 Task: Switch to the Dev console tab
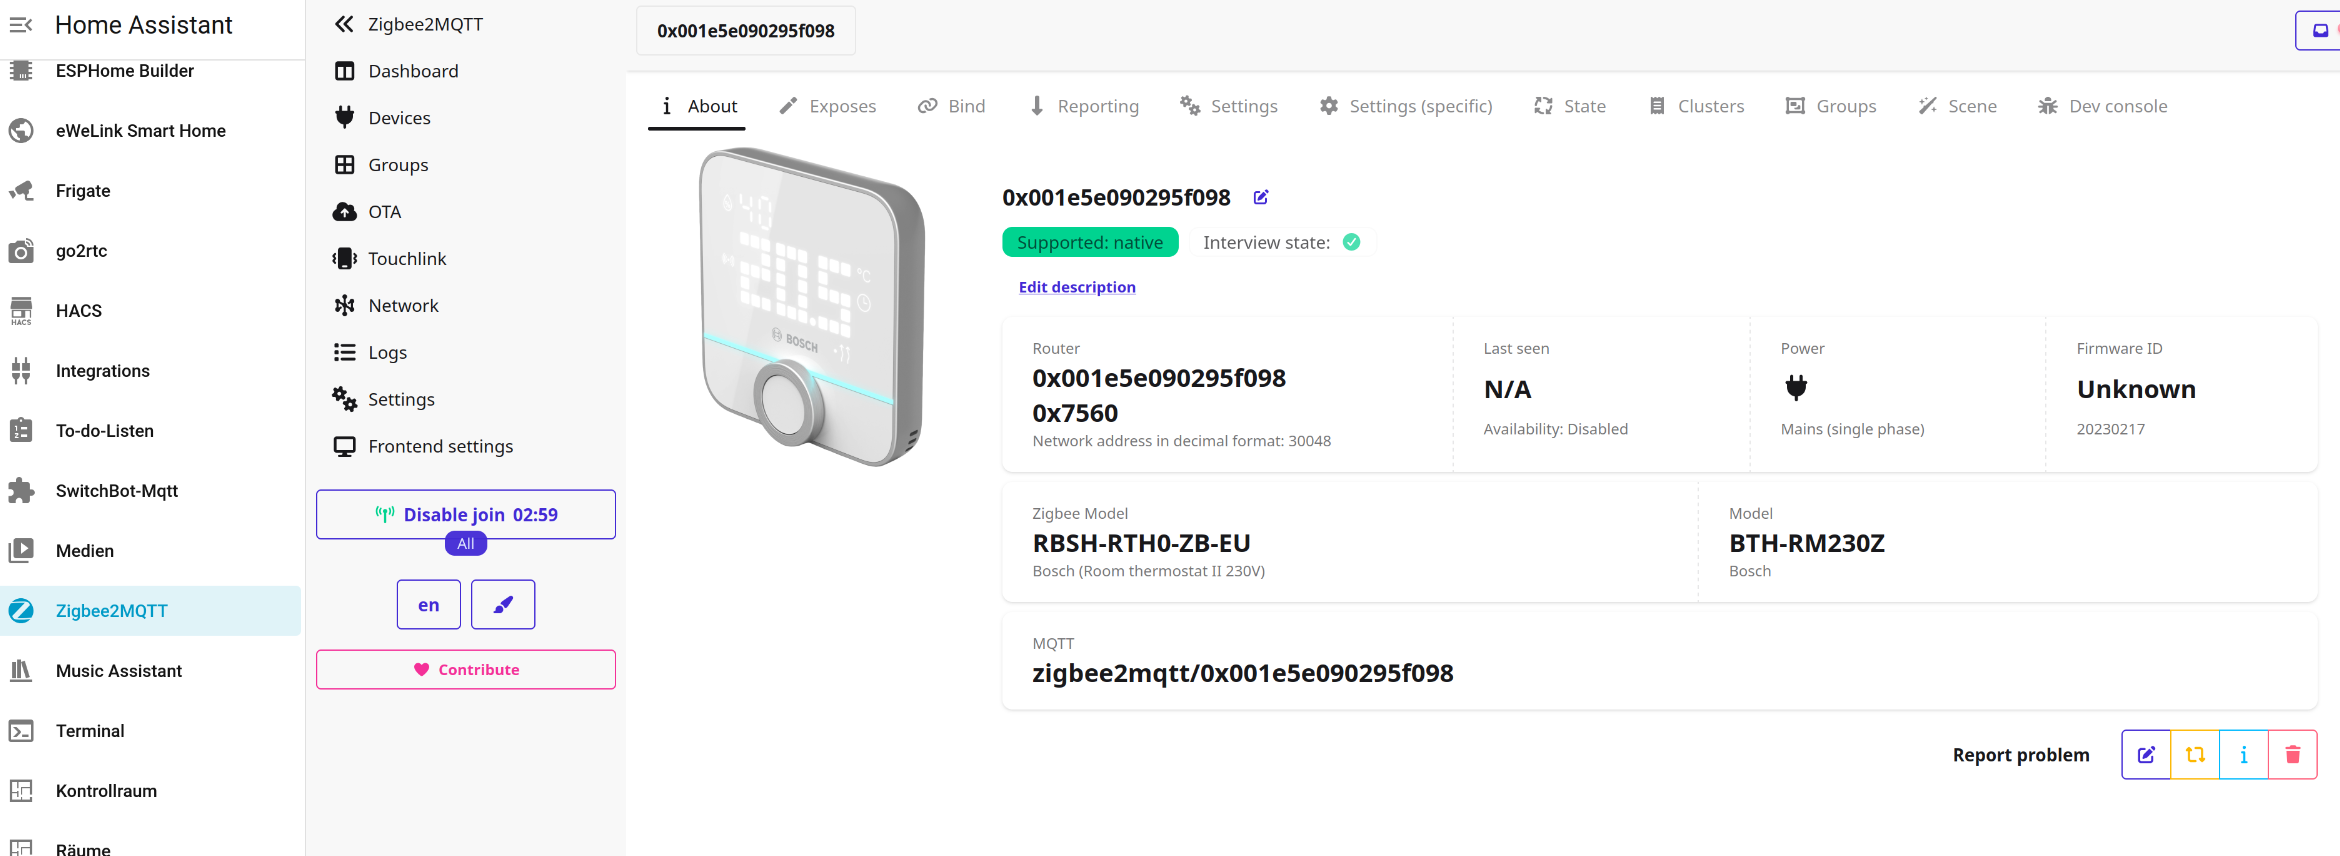[2103, 106]
